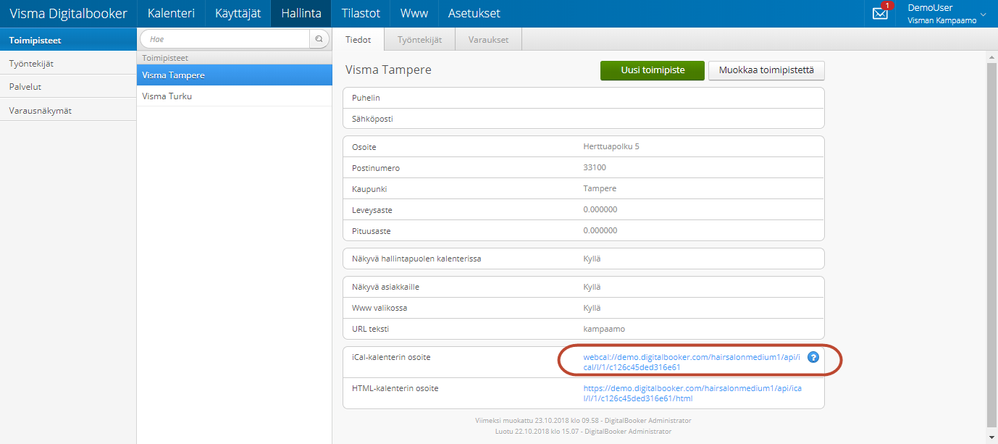Screen dimensions: 998x444
Task: Switch to the Varaukset tab
Action: point(488,39)
